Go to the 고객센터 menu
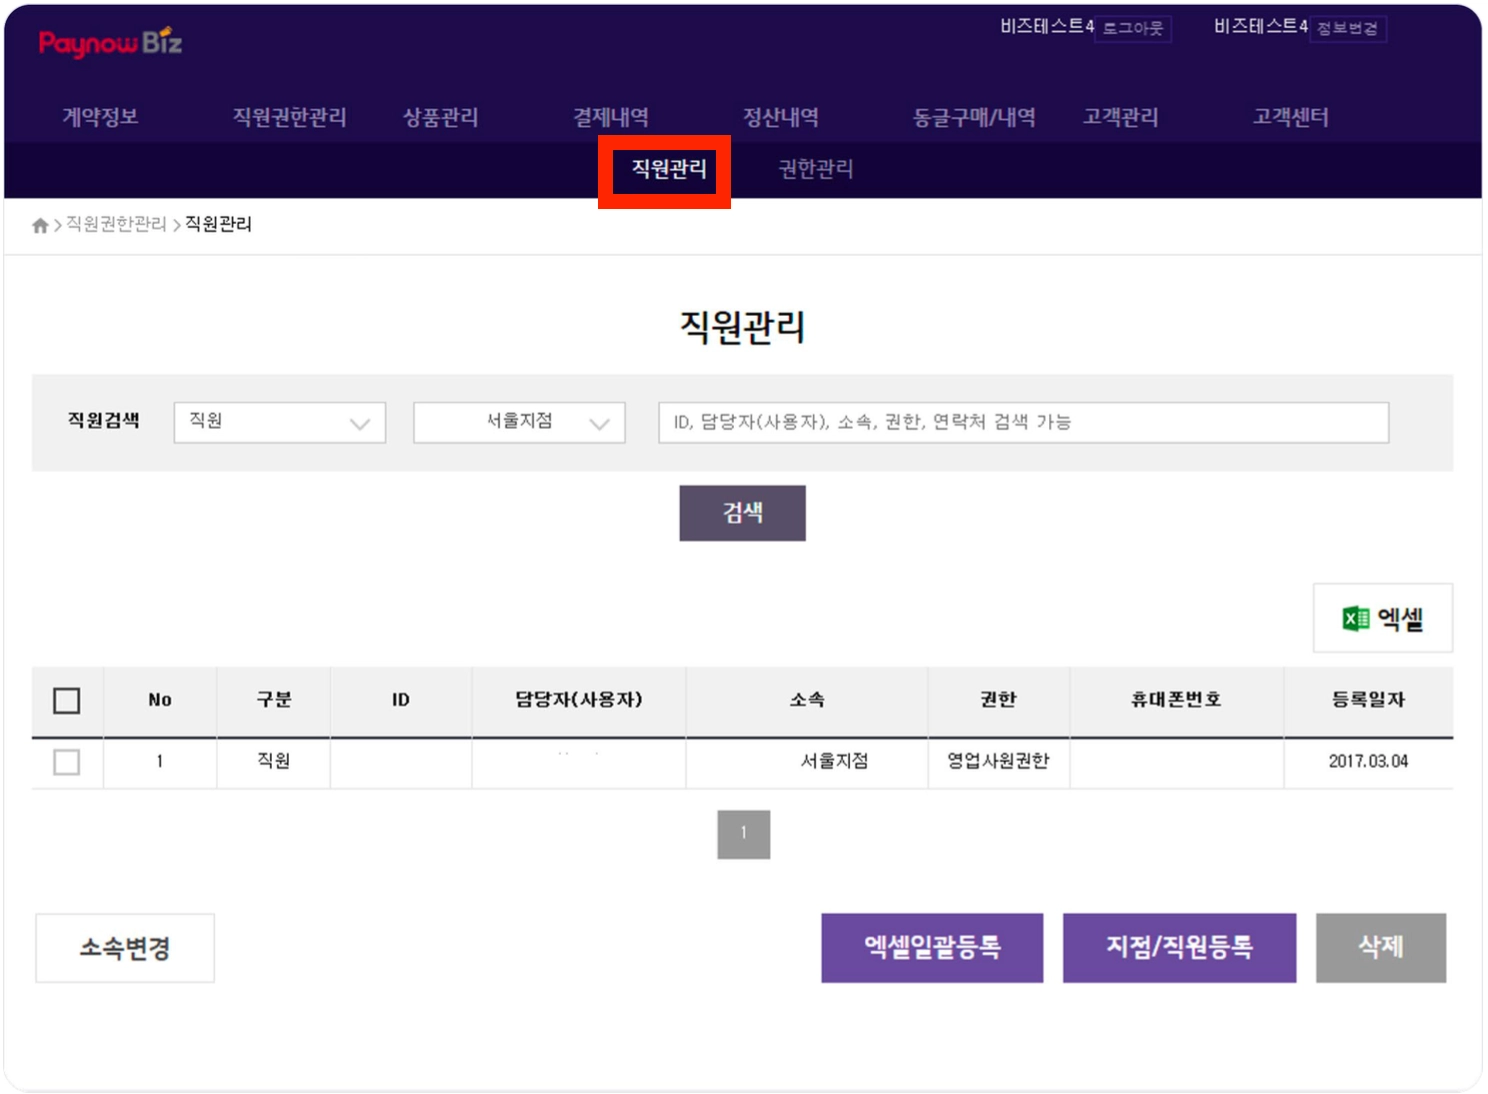 point(1291,117)
